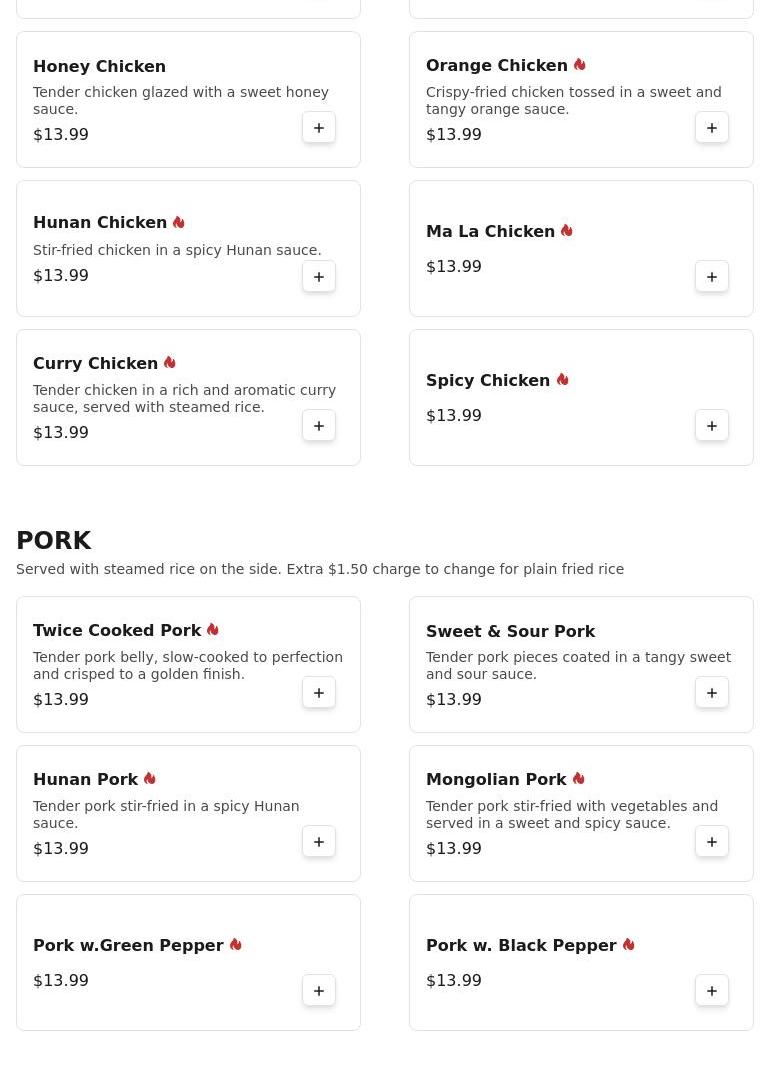Add Ma La Chicken to cart

pos(712,277)
